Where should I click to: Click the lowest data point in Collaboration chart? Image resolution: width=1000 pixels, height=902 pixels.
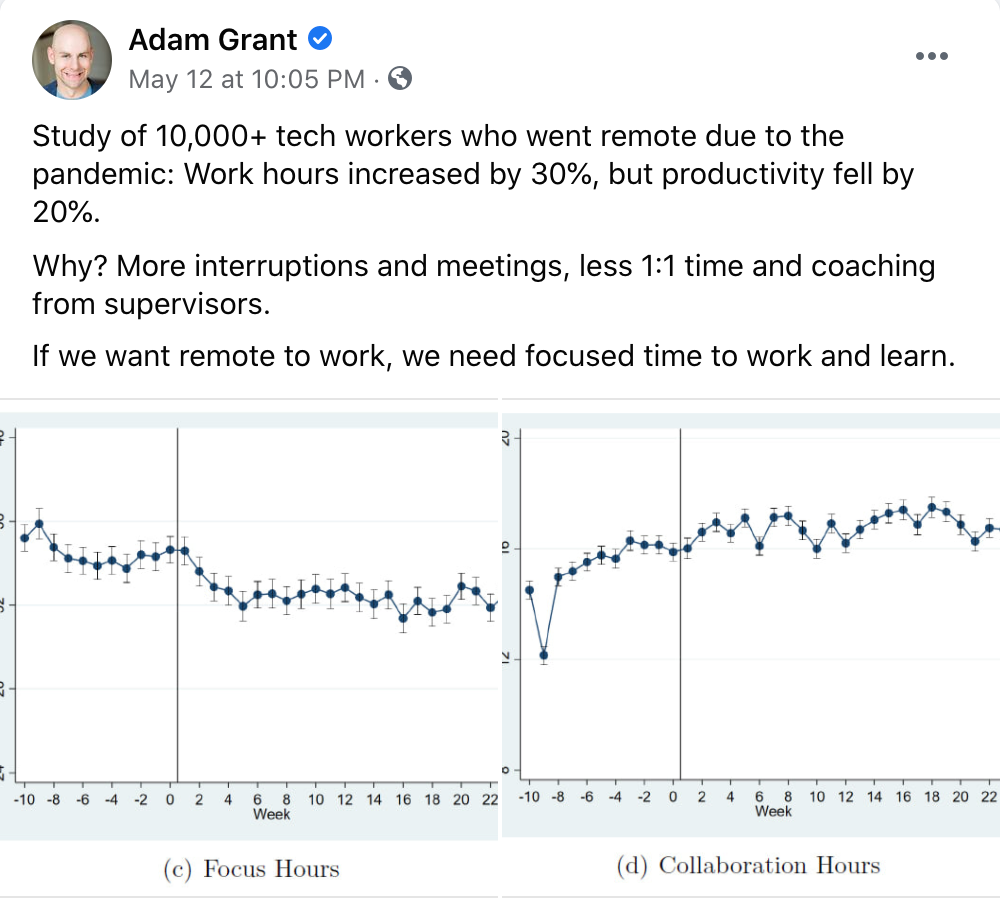pyautogui.click(x=543, y=655)
